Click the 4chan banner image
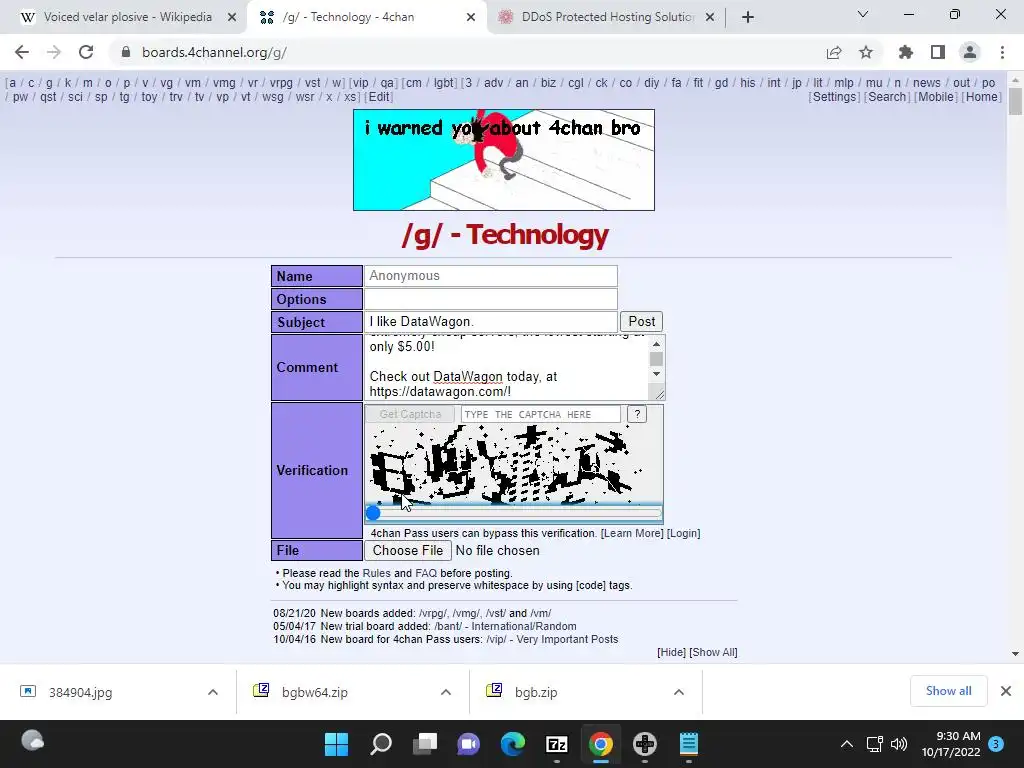Image resolution: width=1024 pixels, height=768 pixels. [504, 160]
